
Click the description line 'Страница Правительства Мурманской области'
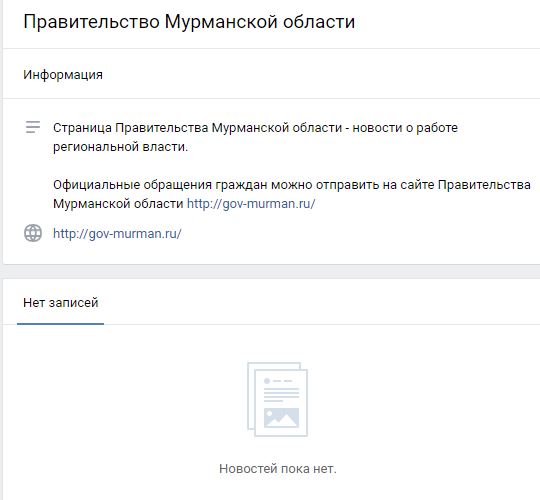[x=197, y=128]
